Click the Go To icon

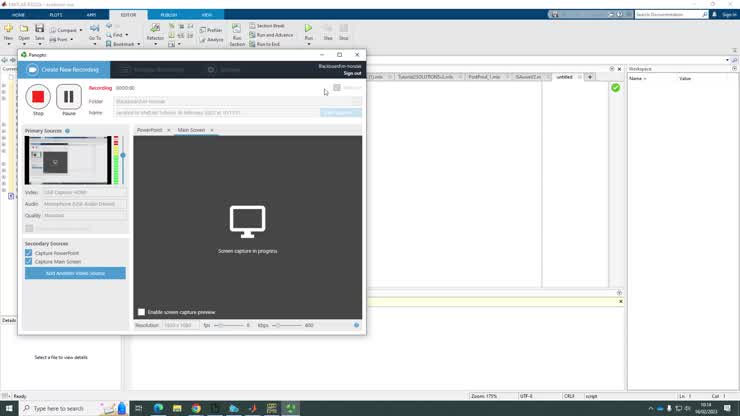coord(95,30)
